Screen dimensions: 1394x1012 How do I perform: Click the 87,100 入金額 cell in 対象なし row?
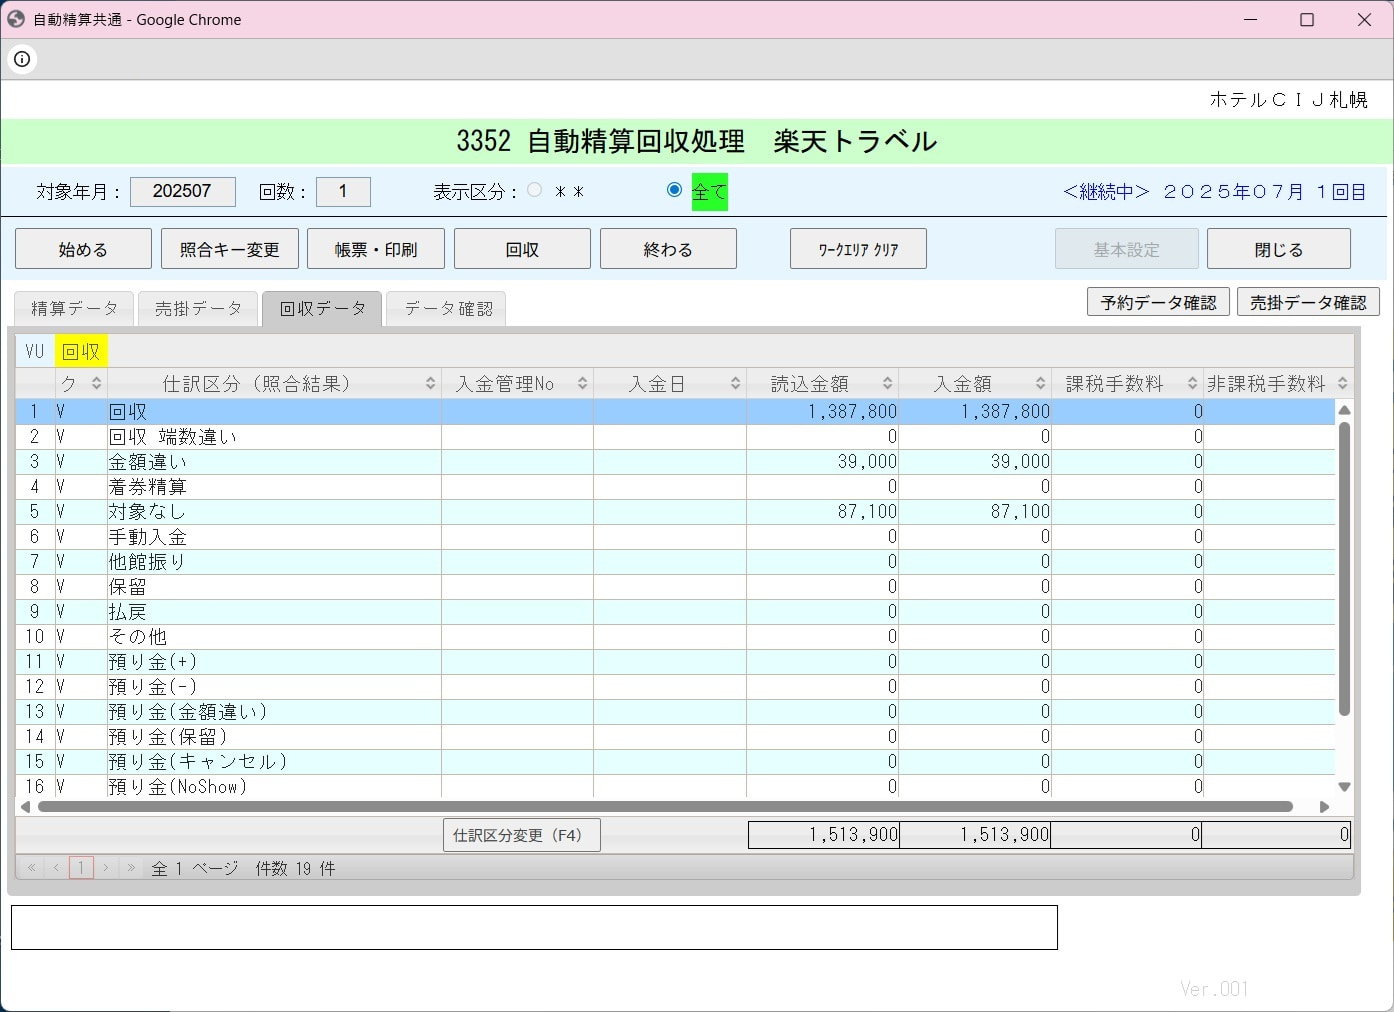pyautogui.click(x=975, y=512)
